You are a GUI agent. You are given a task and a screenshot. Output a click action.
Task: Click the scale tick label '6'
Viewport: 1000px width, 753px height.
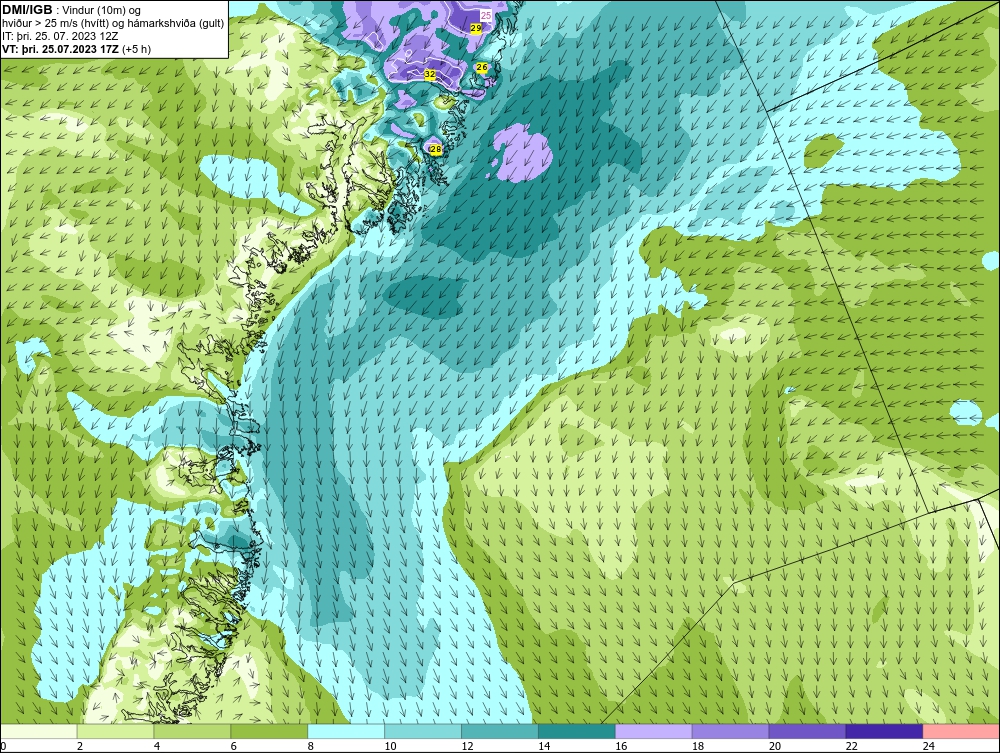coord(233,746)
